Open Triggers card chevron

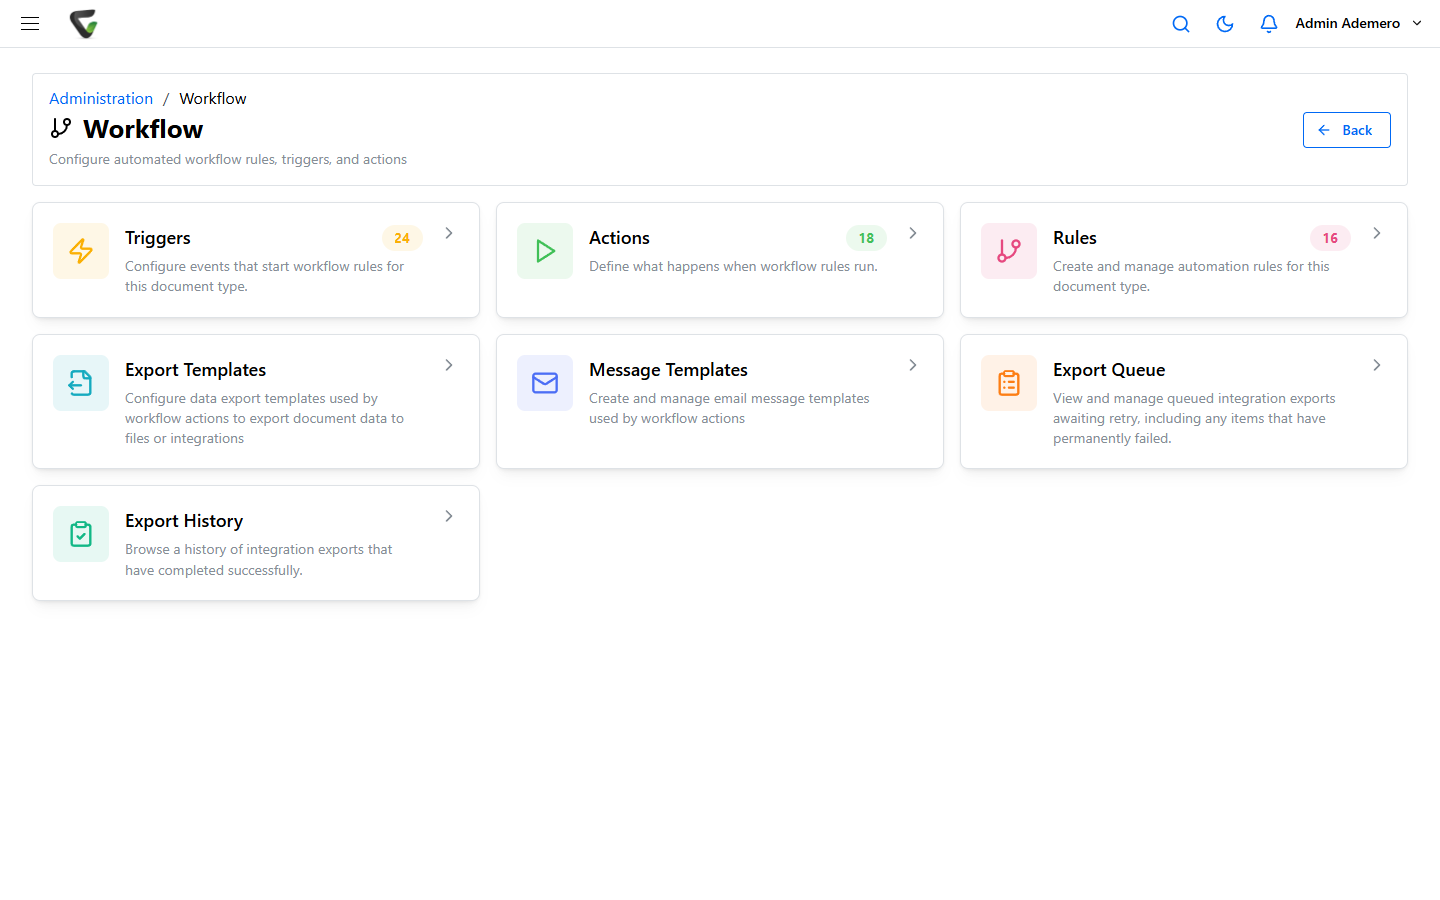tap(449, 233)
